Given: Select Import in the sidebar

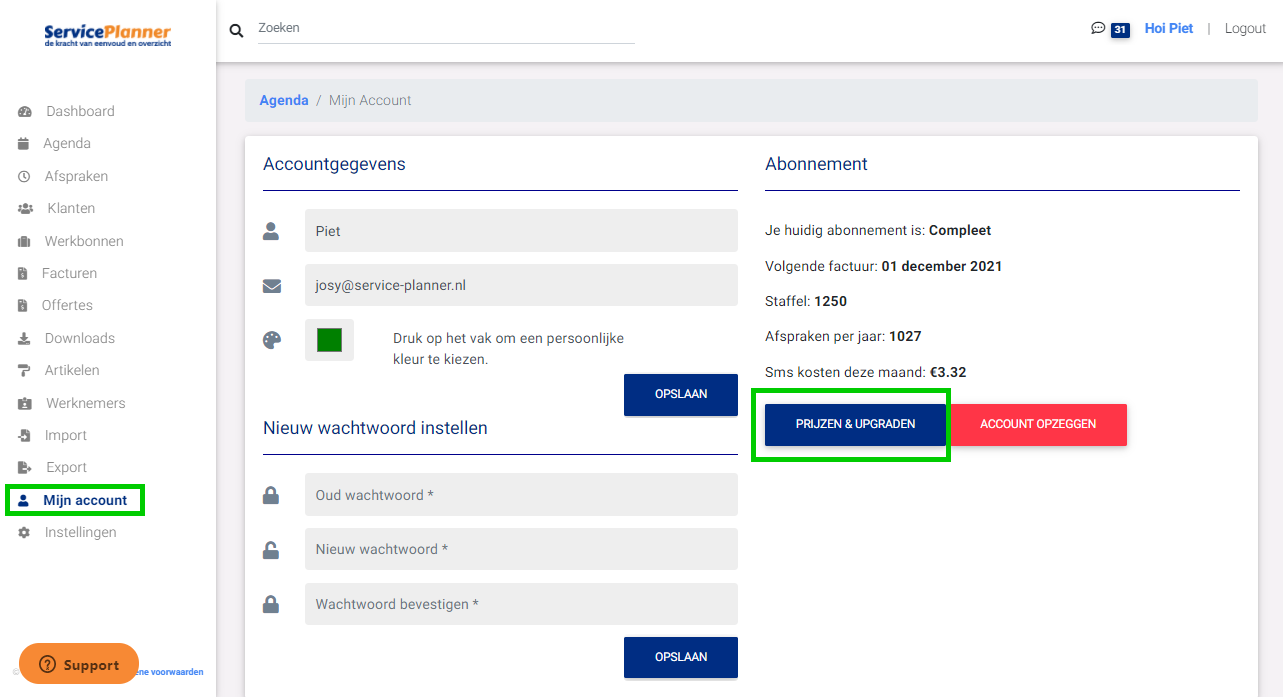Looking at the screenshot, I should 66,435.
